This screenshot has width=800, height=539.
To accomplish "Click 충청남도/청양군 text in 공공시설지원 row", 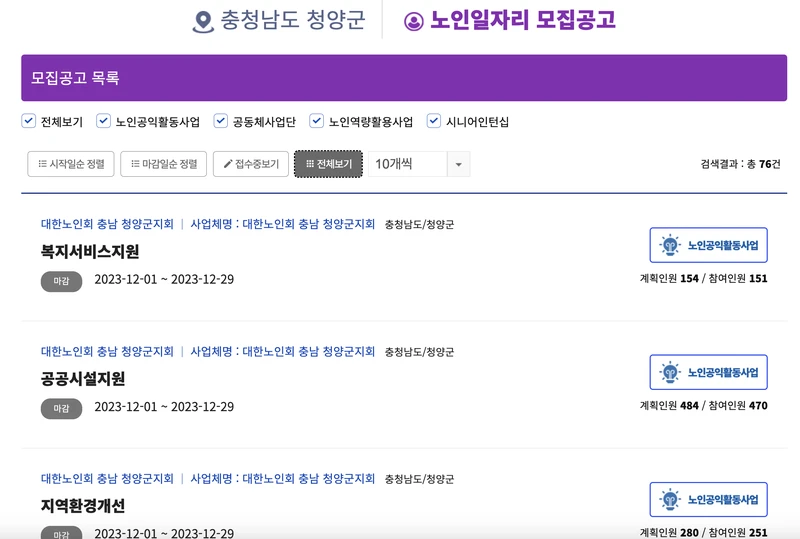I will tap(419, 352).
